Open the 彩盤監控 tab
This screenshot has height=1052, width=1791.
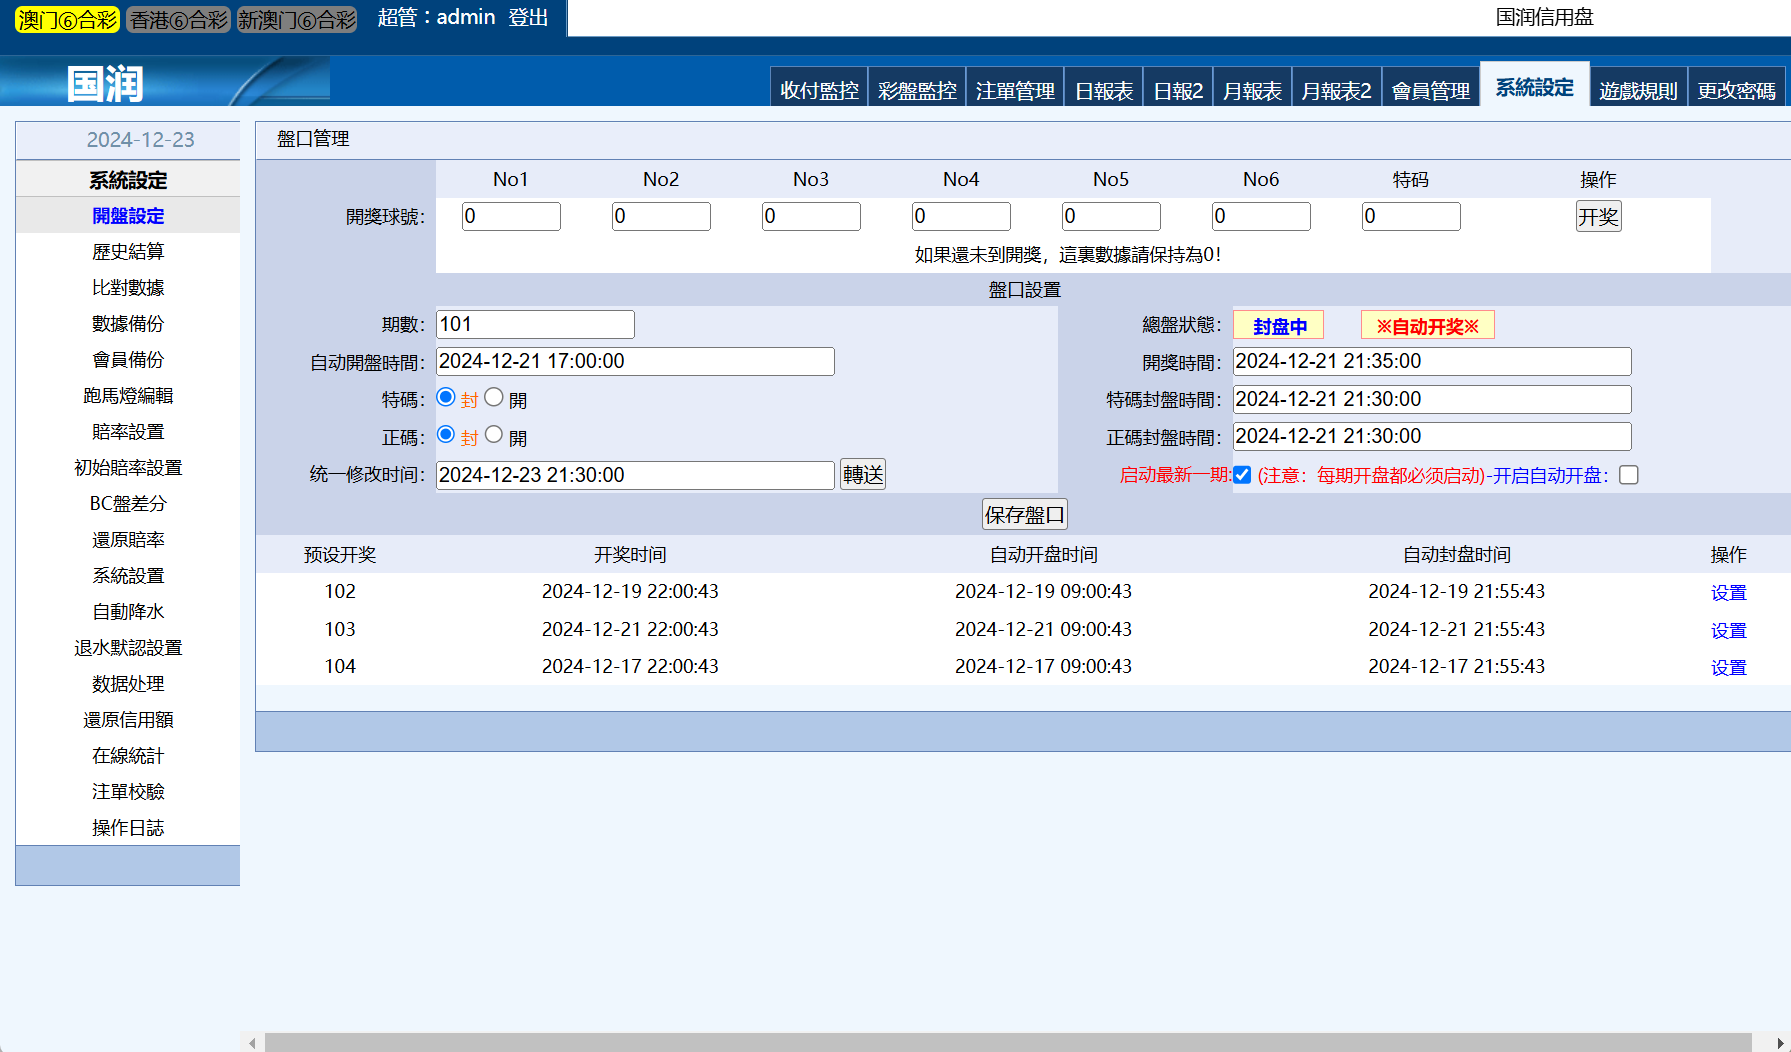point(916,91)
